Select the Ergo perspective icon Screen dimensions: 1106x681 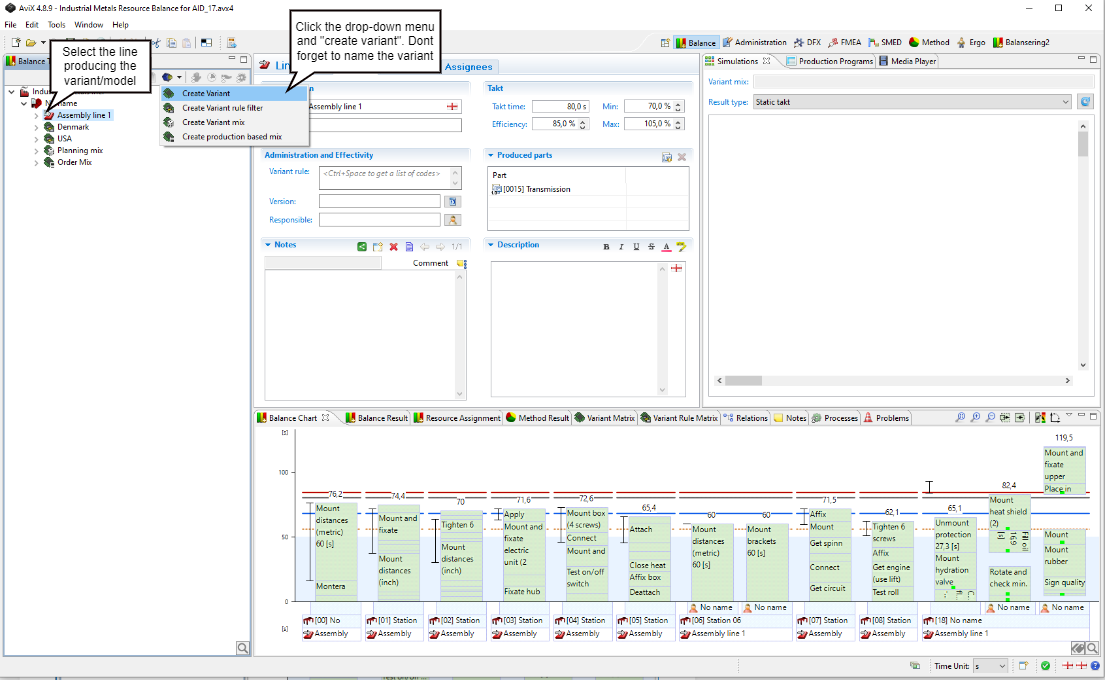tap(971, 43)
